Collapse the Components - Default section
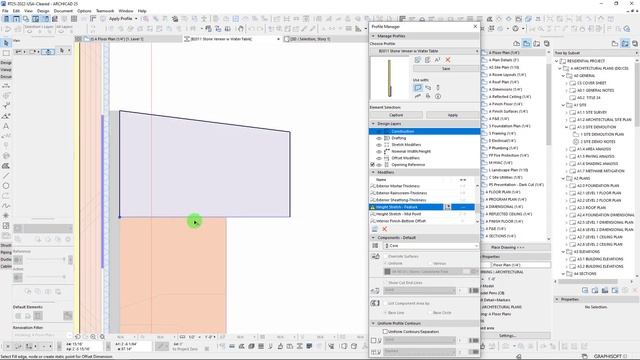Screen dimensions: 640x360 click(373, 238)
